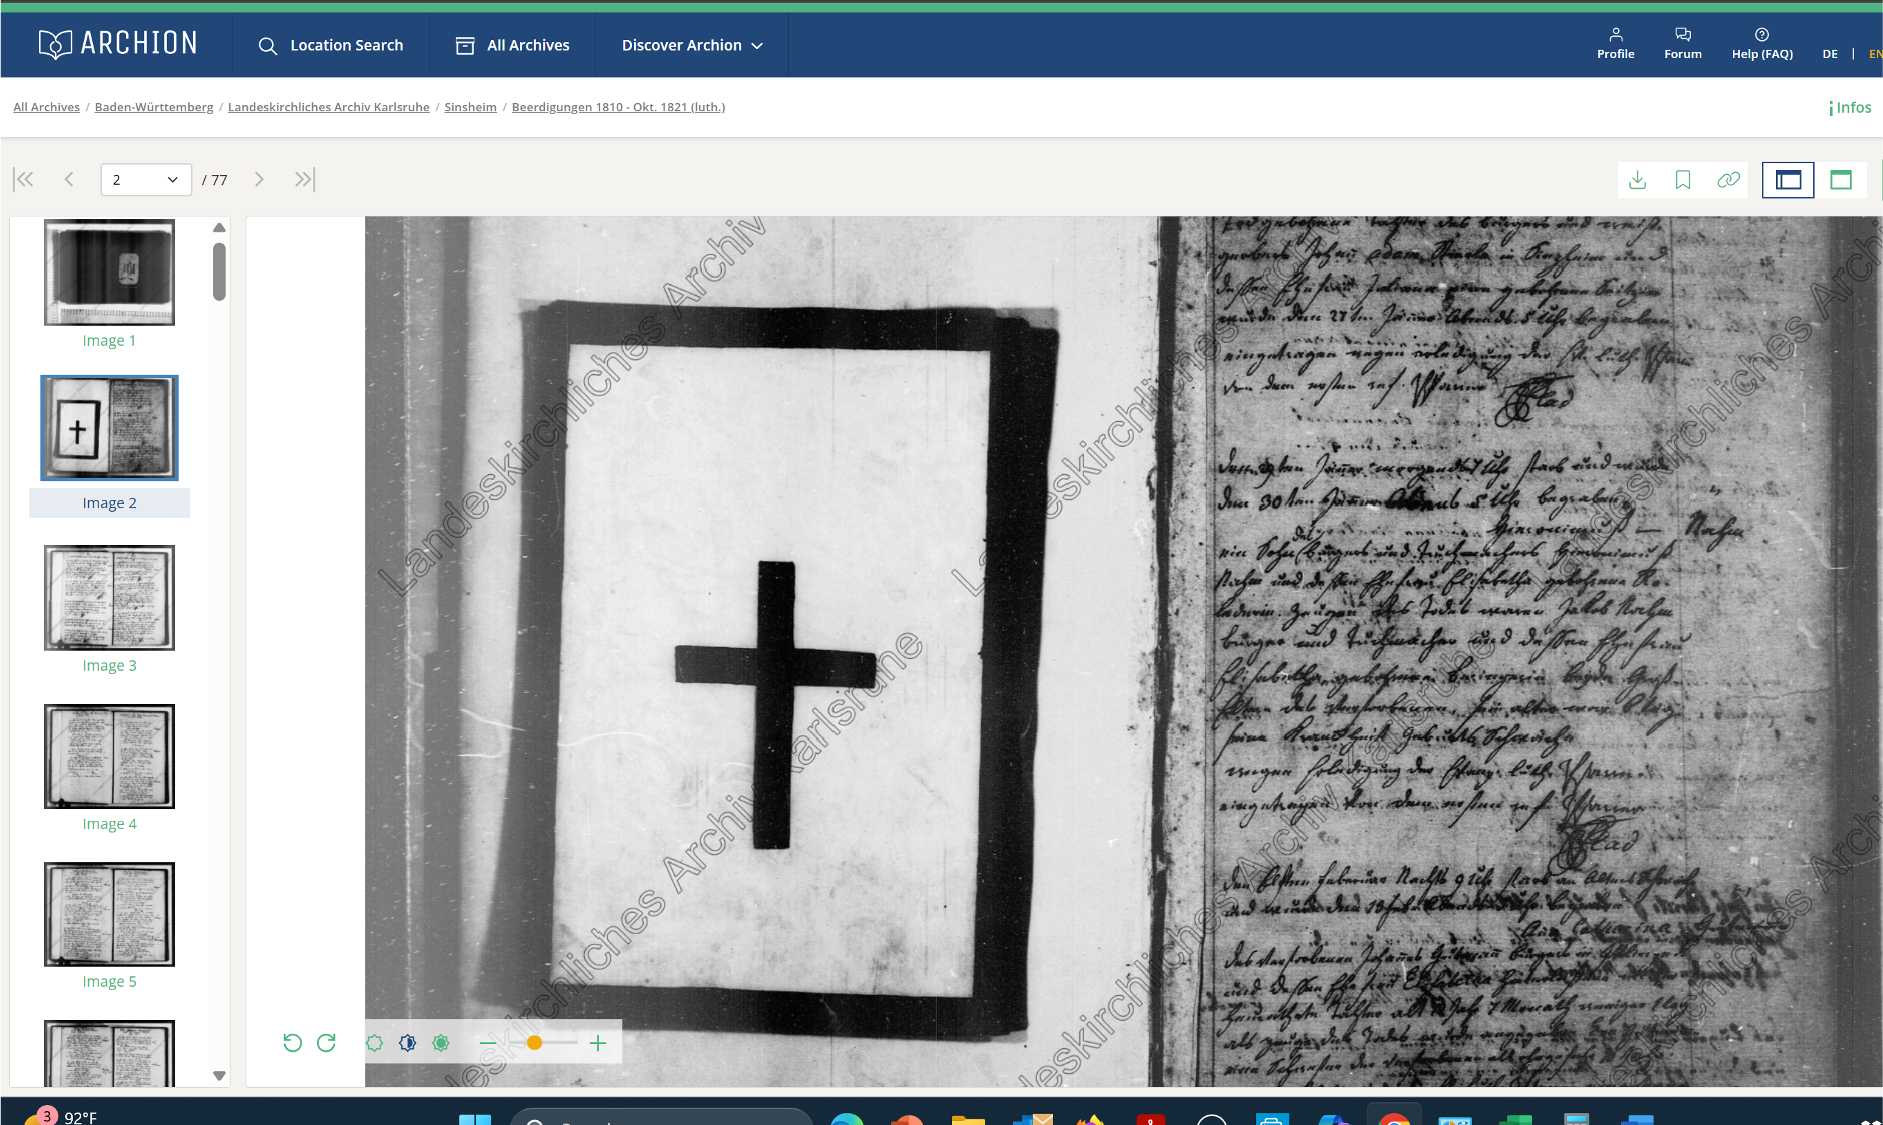Jump to the first page

click(x=24, y=179)
